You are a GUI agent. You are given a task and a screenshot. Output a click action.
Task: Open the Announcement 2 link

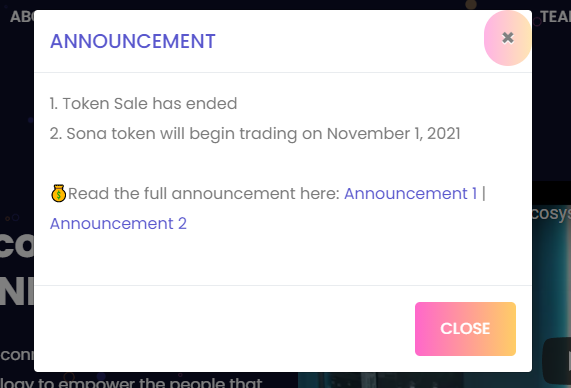point(118,223)
